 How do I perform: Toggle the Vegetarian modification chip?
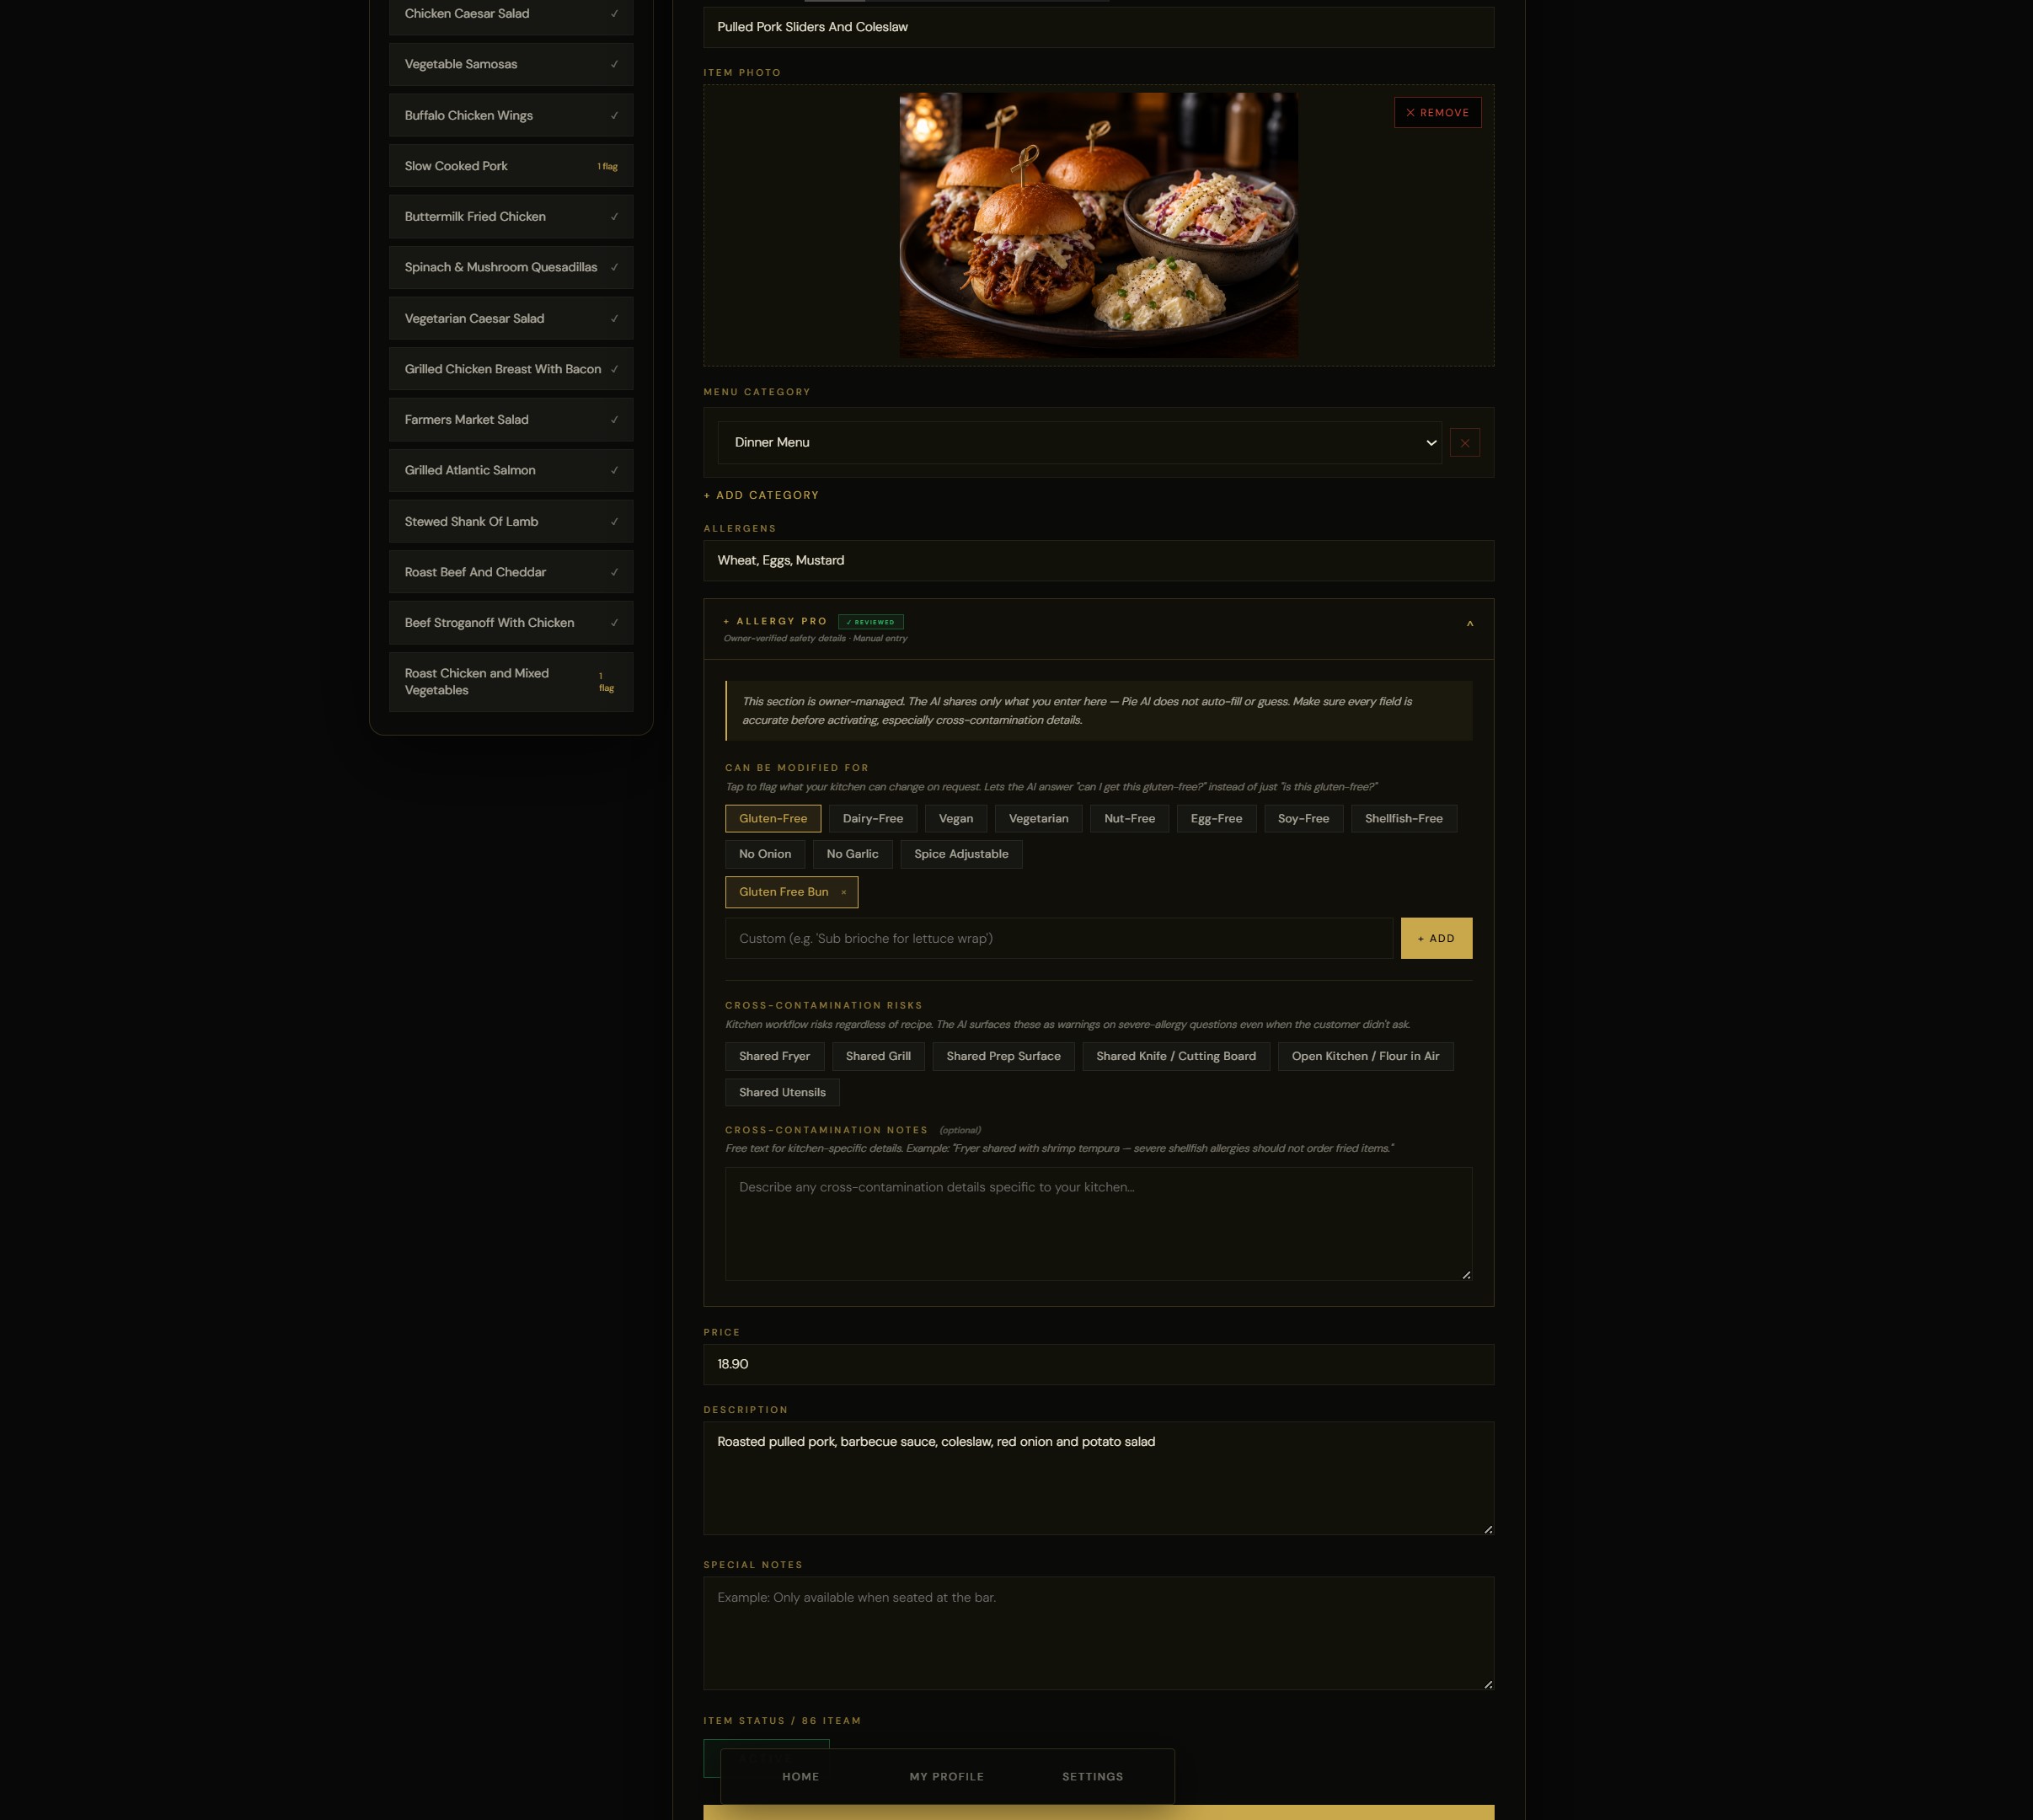click(x=1038, y=819)
